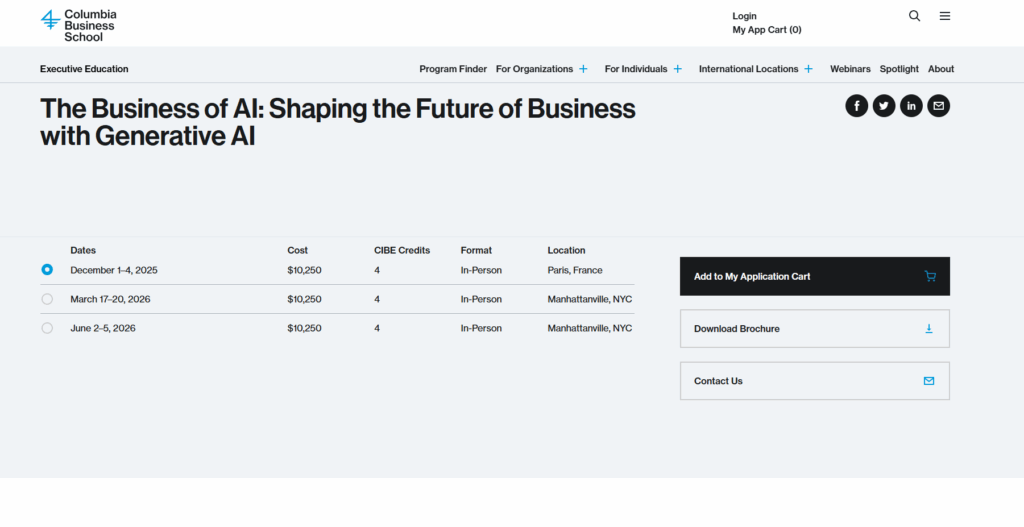Share page on Twitter icon

pos(884,106)
